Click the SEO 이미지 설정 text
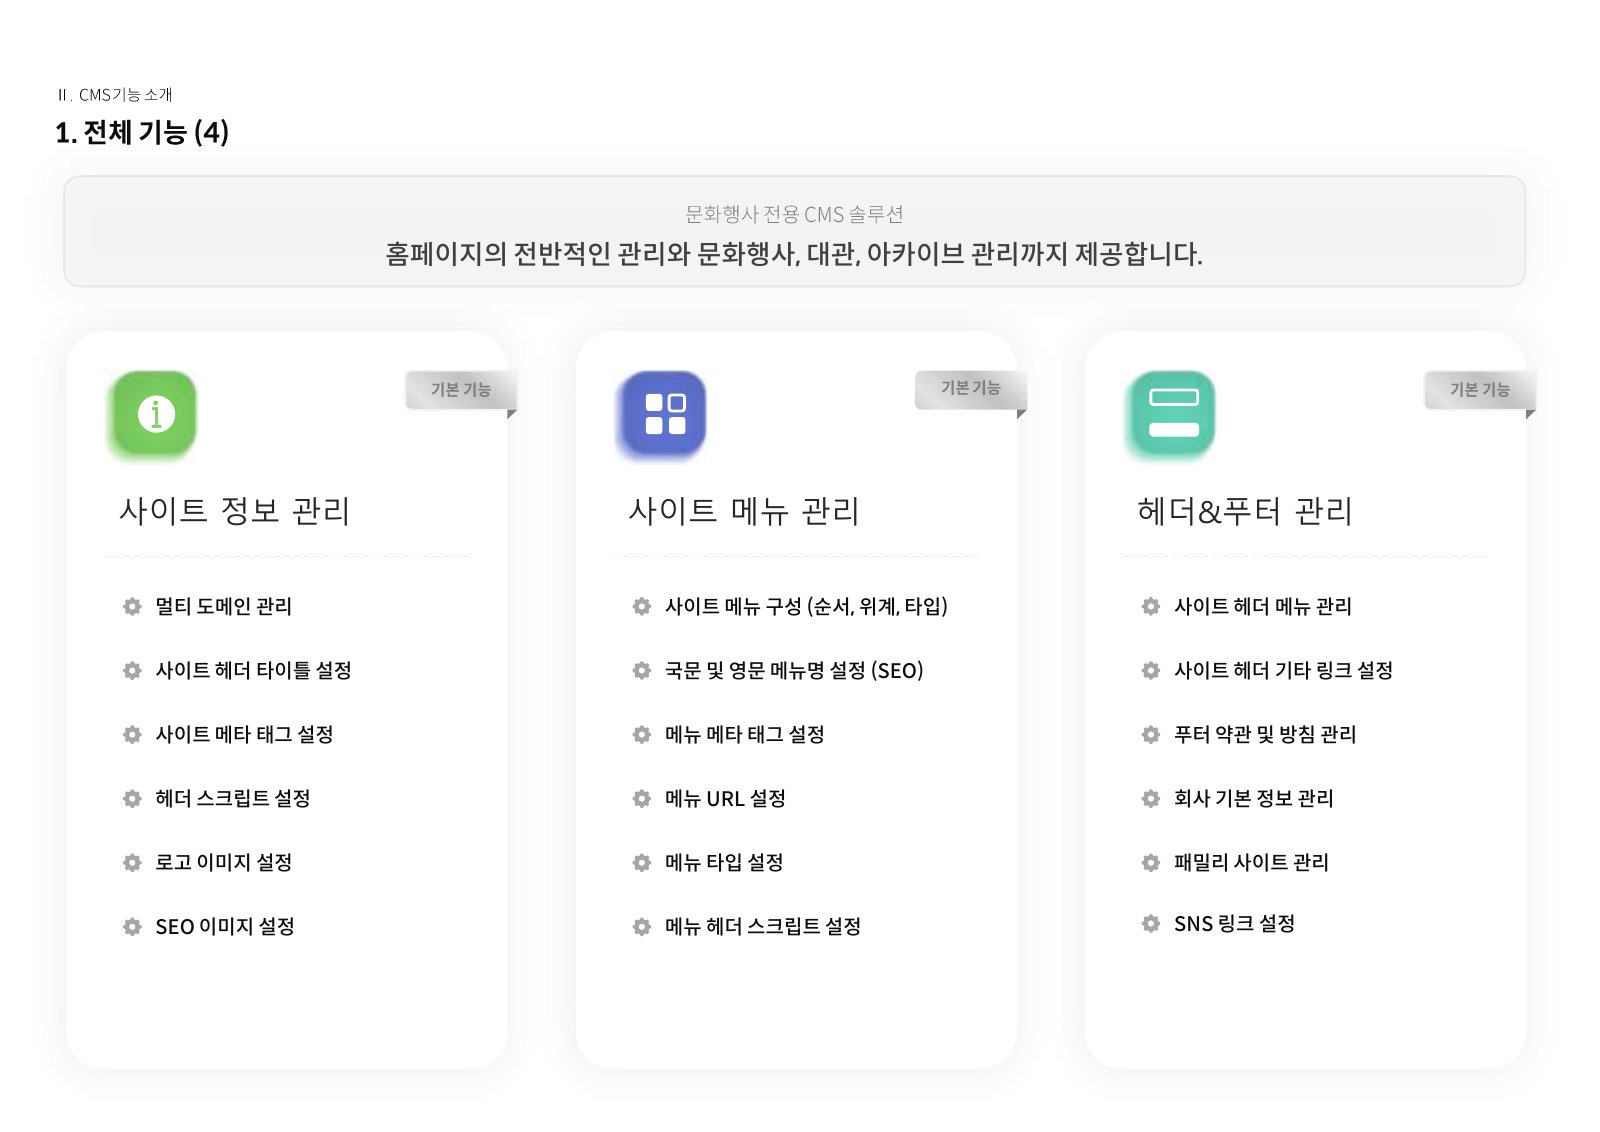Viewport: 1600px width, 1132px height. point(225,926)
